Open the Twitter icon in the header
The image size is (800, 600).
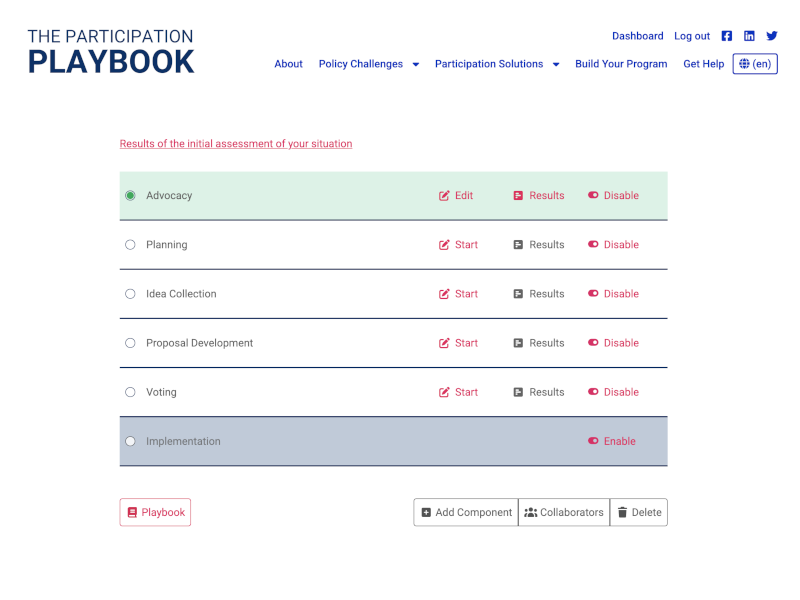point(771,36)
